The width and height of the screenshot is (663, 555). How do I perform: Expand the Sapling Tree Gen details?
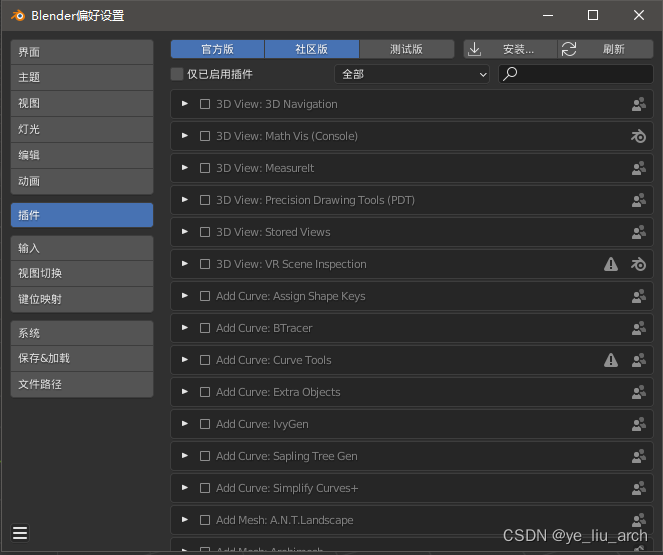185,456
